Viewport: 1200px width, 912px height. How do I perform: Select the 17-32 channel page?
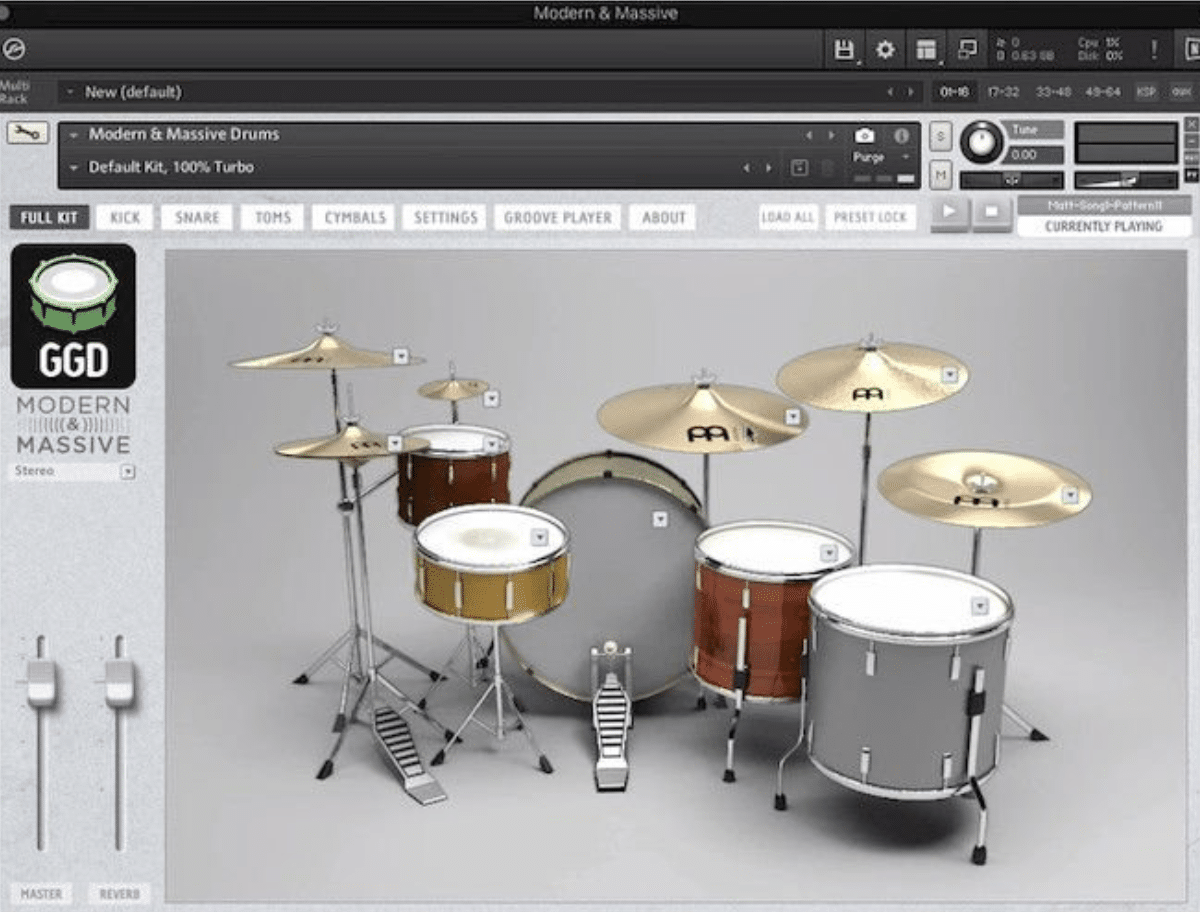point(1002,92)
